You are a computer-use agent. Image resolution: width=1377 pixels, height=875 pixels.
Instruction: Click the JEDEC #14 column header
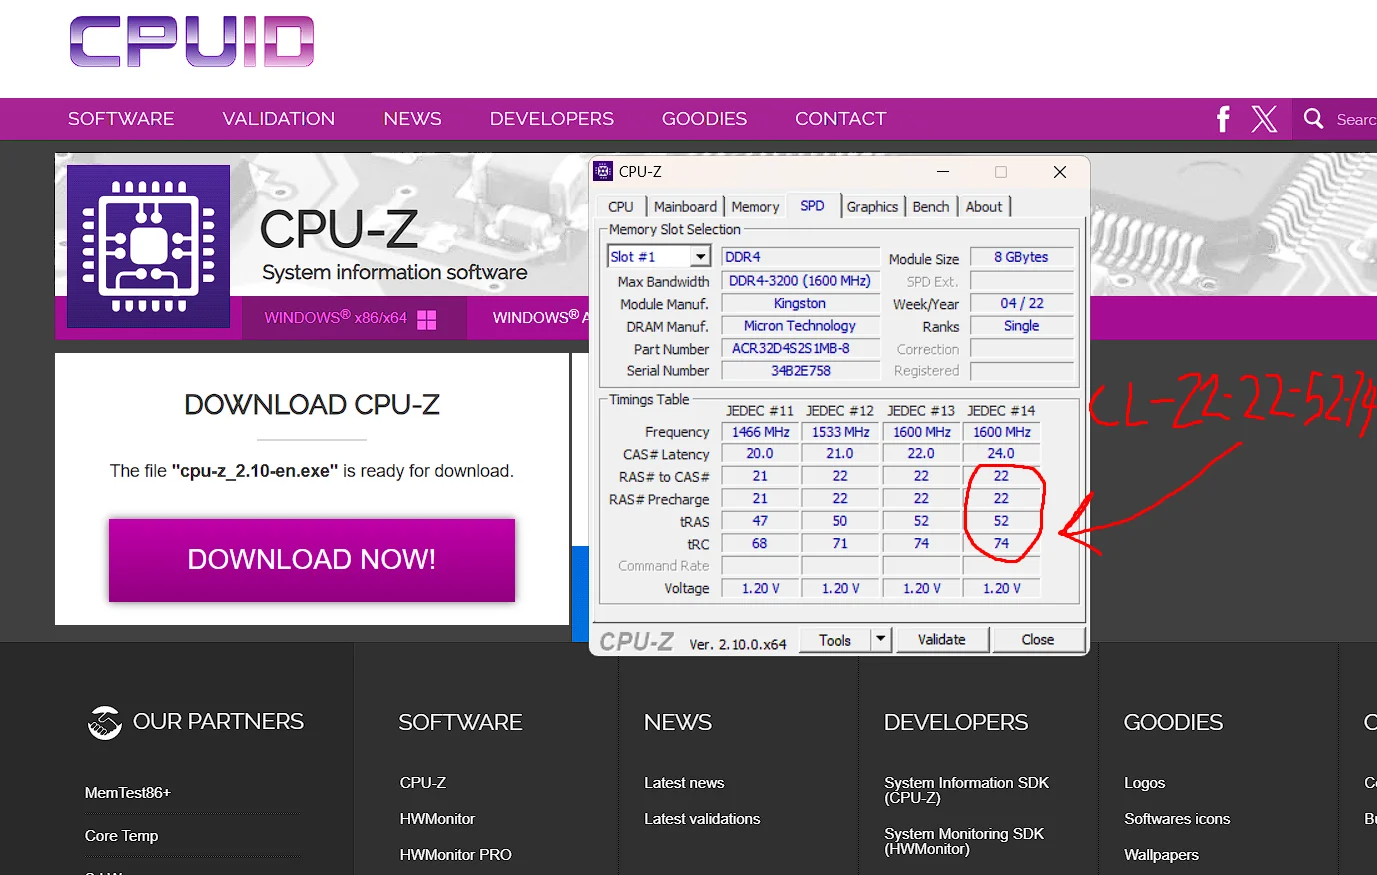1001,411
